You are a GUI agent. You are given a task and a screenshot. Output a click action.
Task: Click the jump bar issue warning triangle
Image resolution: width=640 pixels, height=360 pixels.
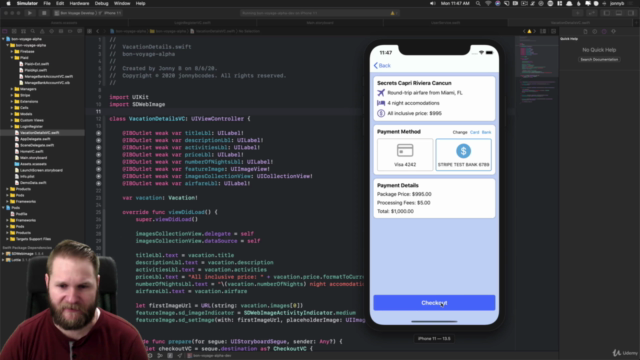tap(529, 31)
